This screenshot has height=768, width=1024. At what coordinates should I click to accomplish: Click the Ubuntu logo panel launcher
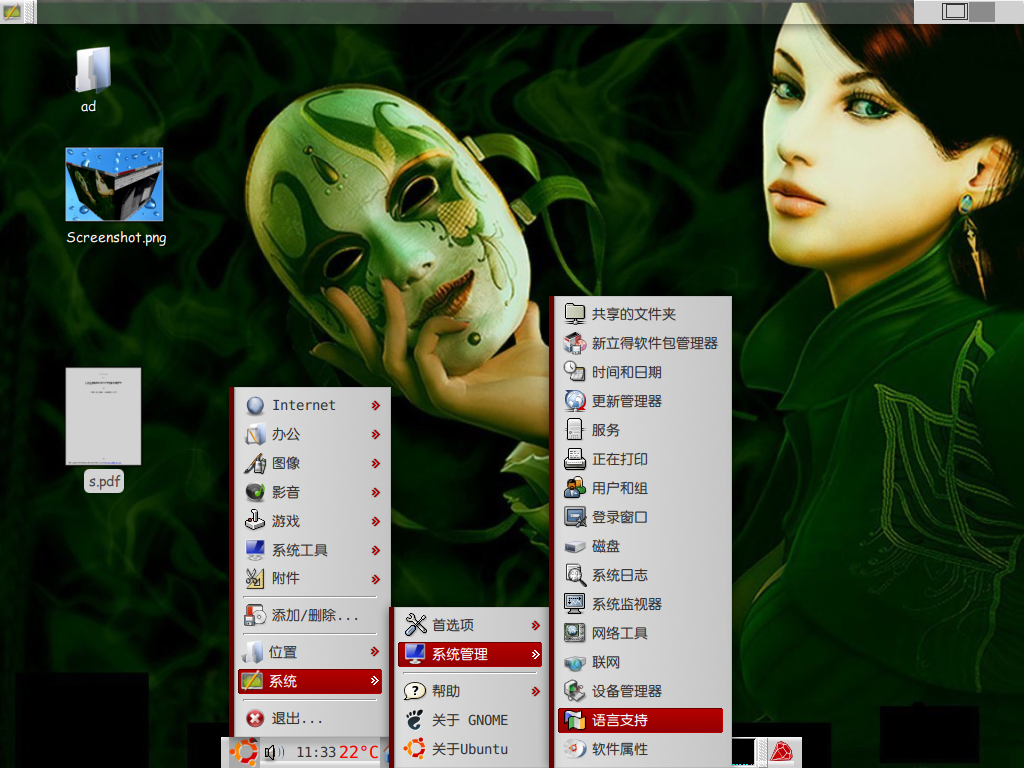coord(244,752)
